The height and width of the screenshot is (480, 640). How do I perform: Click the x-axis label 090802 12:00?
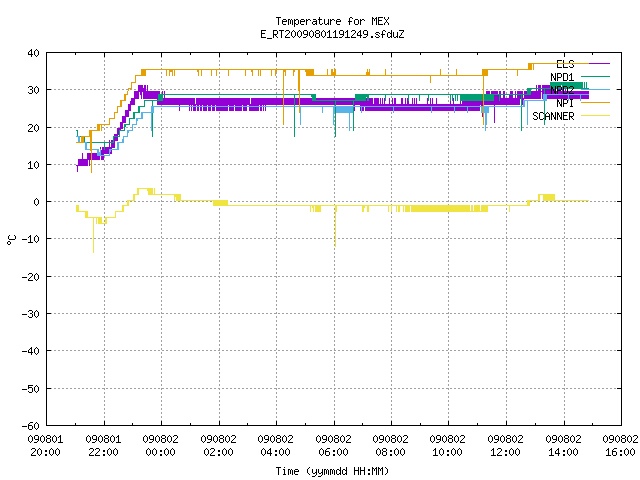(x=506, y=446)
